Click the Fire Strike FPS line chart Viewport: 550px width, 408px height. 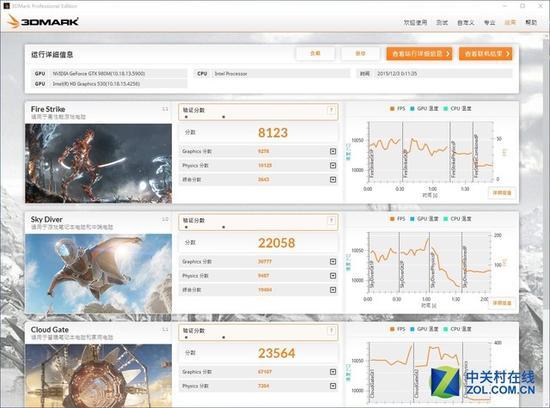pyautogui.click(x=431, y=152)
